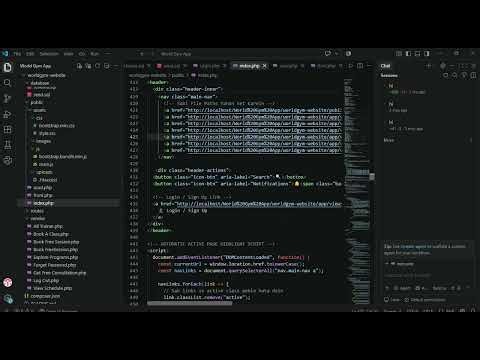This screenshot has width=480, height=360.
Task: Open Edit menu
Action: click(30, 54)
